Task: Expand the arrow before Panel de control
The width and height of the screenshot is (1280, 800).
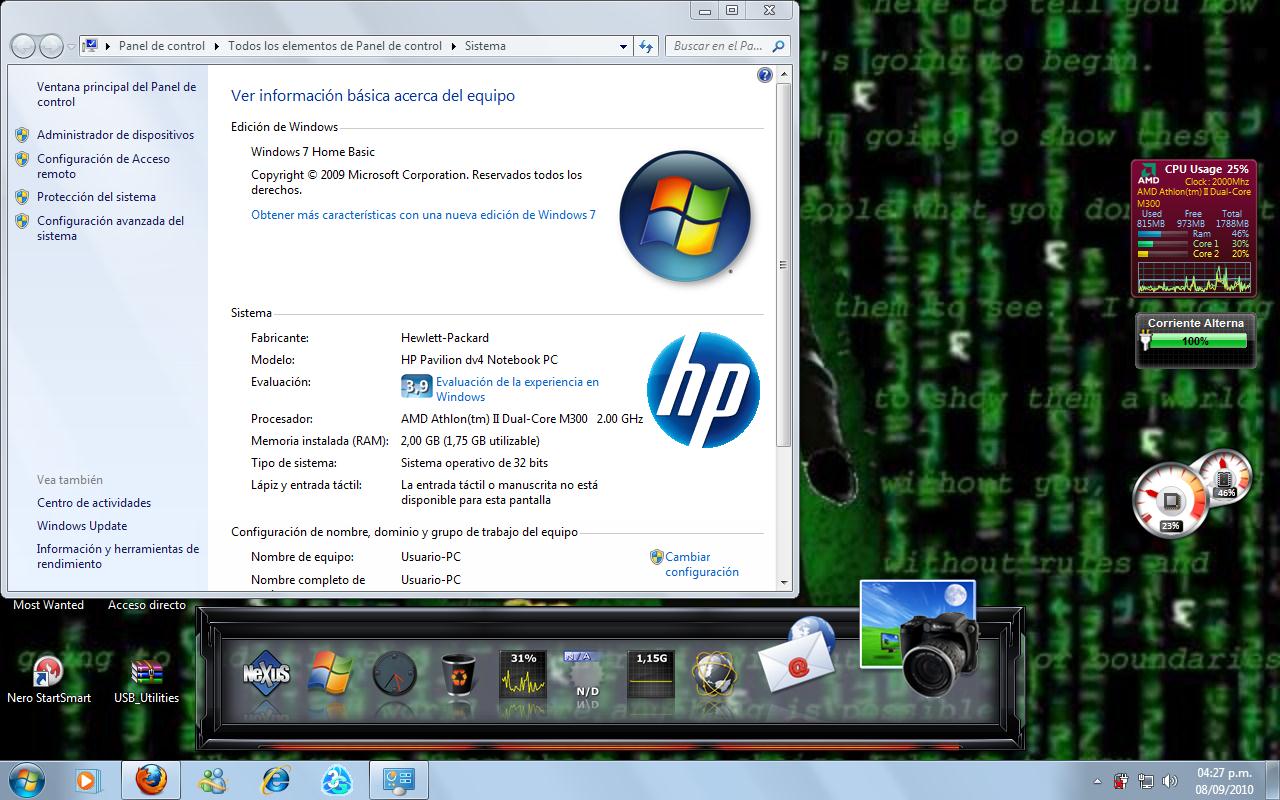Action: 109,46
